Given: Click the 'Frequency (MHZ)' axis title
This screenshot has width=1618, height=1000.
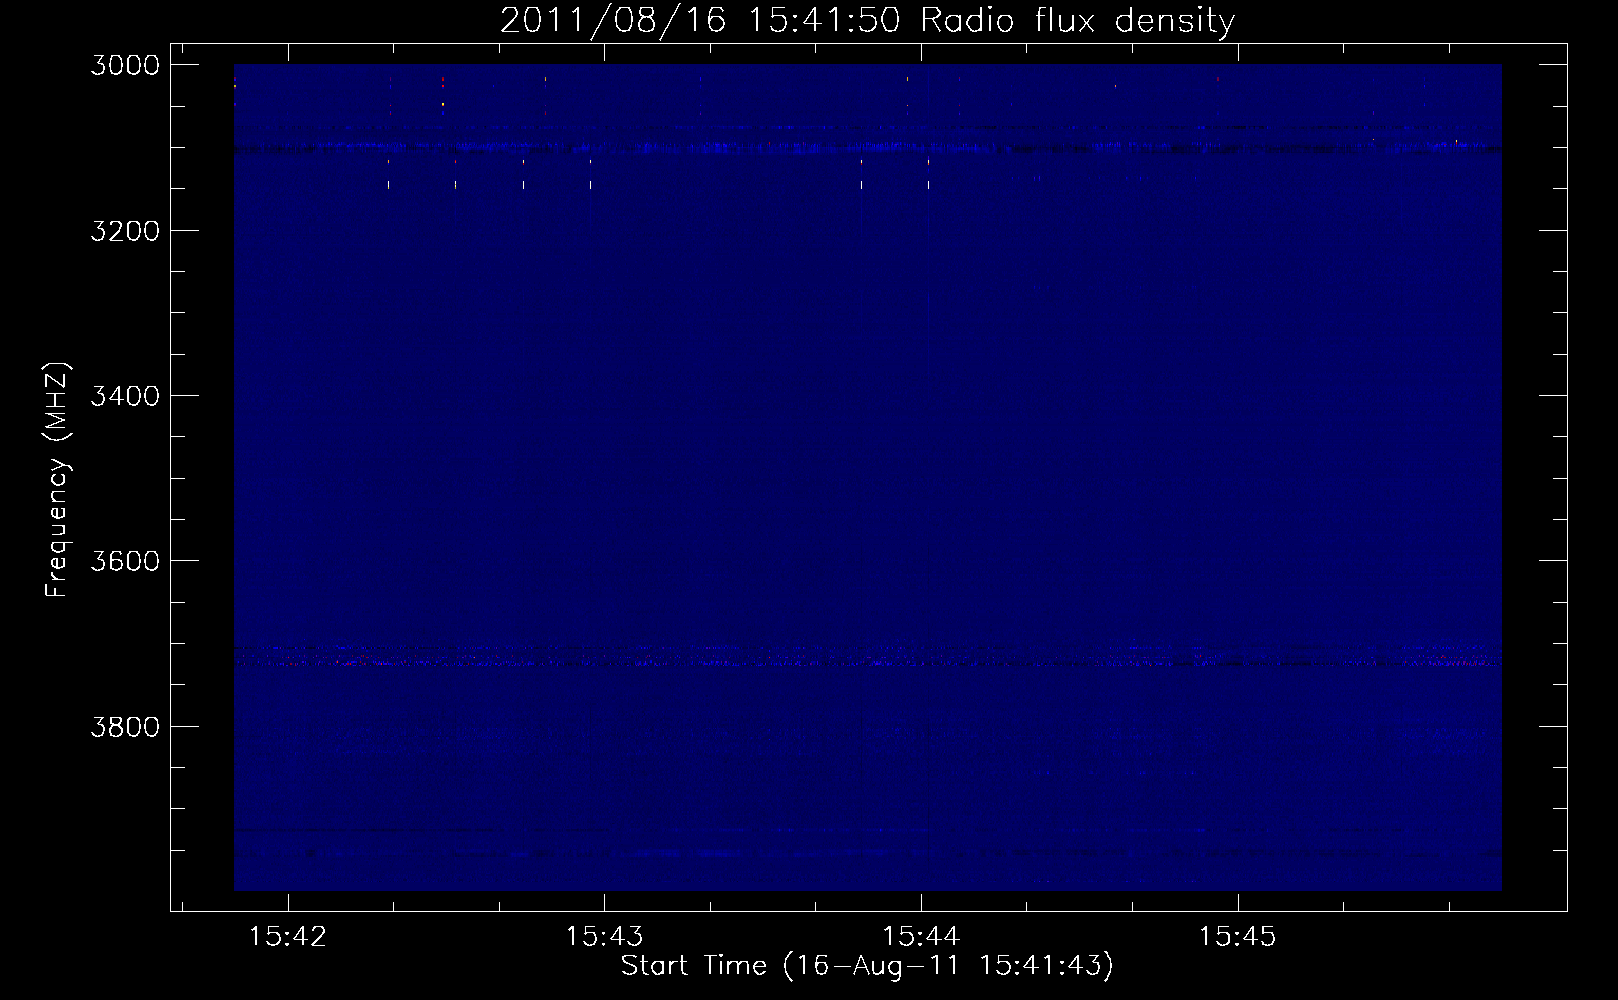Looking at the screenshot, I should 57,480.
